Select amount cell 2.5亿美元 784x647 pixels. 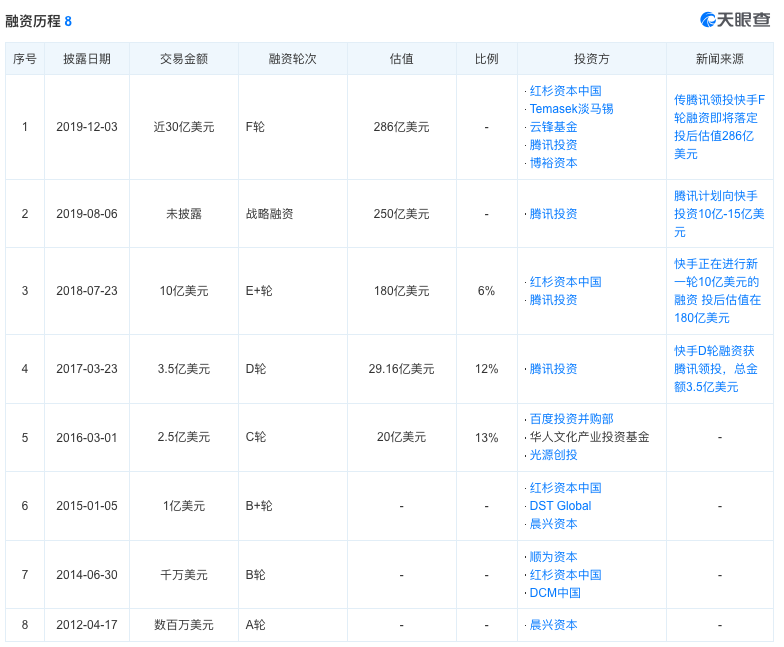click(x=184, y=437)
